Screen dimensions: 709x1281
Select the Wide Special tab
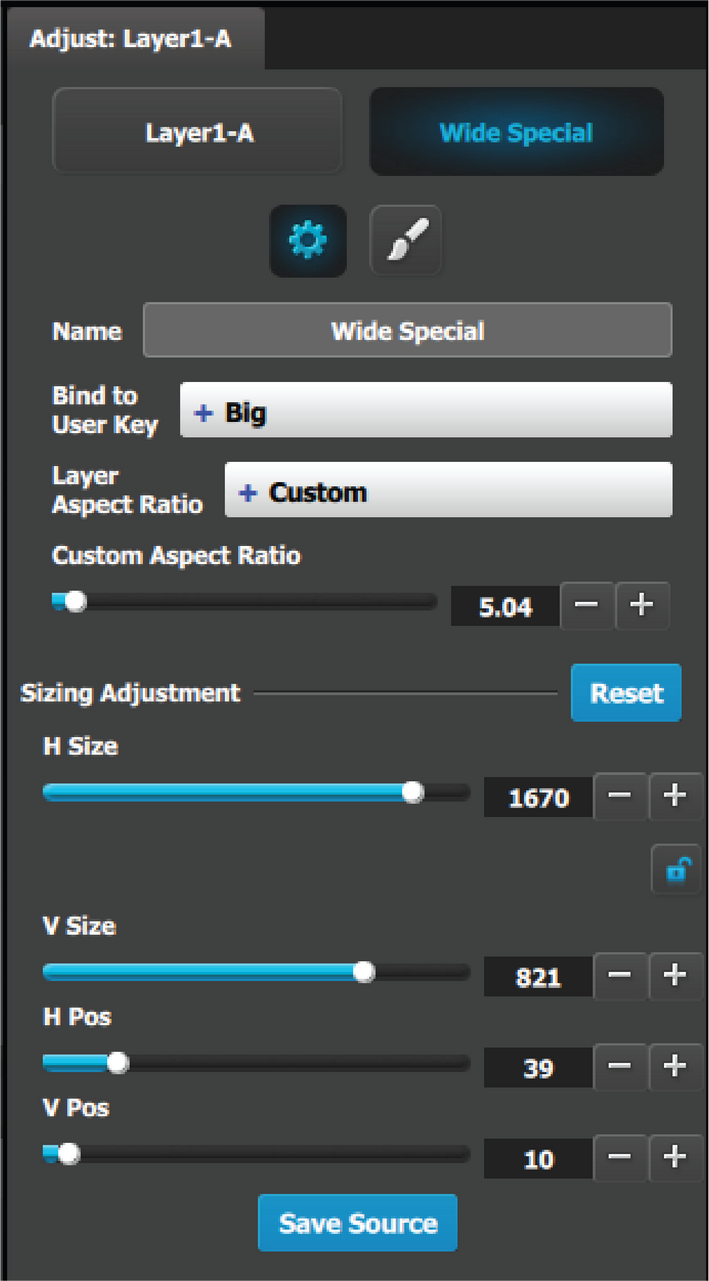(516, 132)
